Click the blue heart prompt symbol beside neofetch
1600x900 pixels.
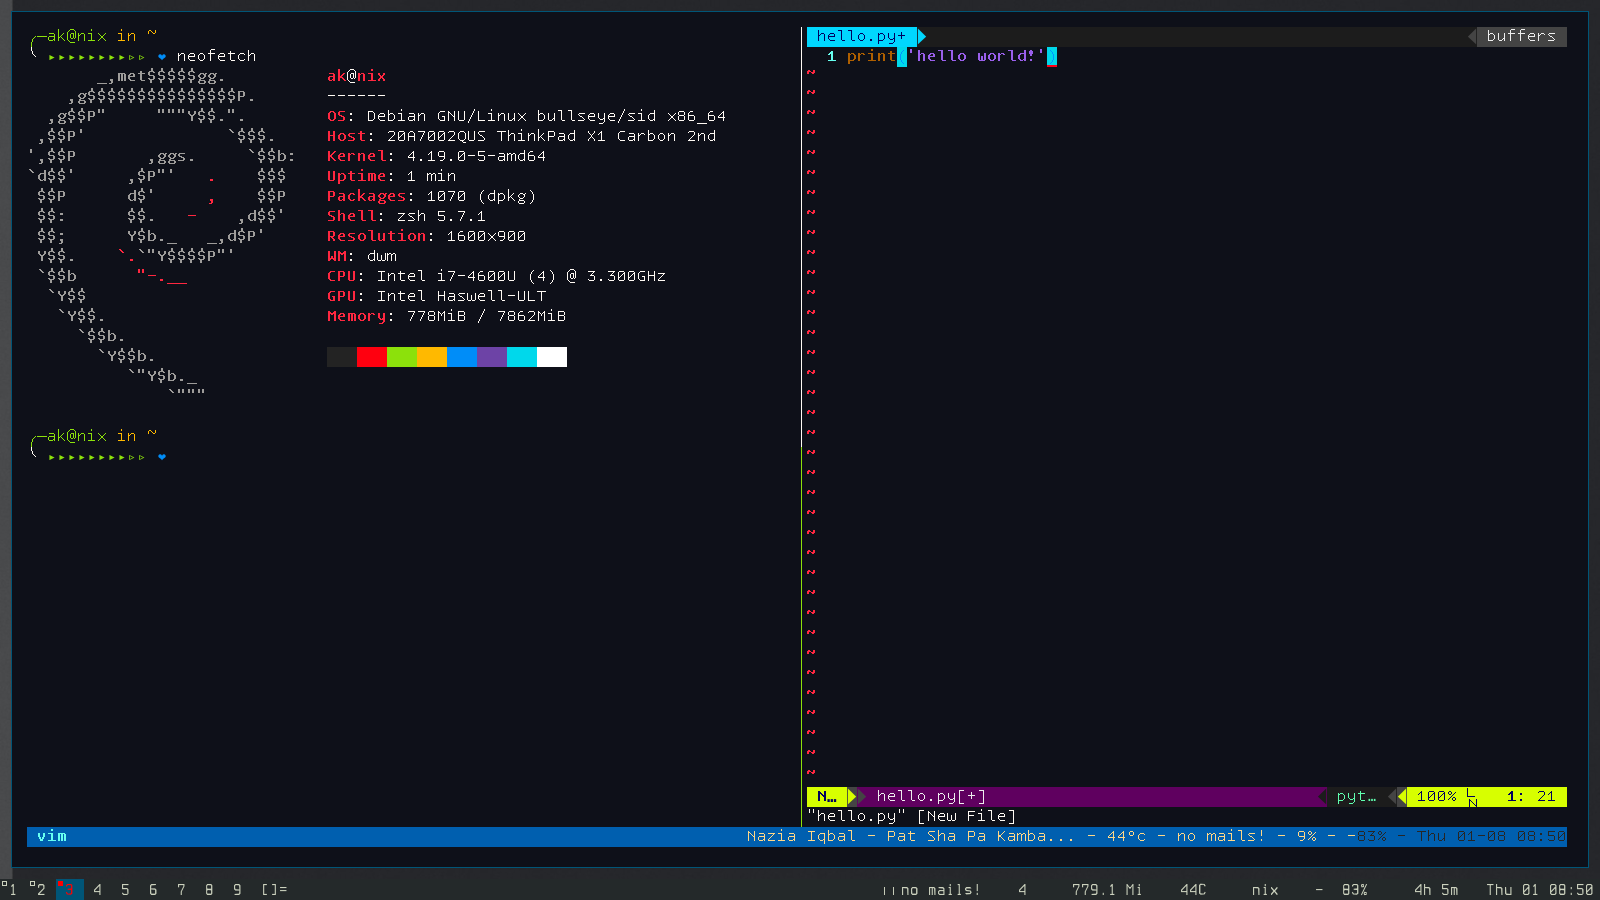click(x=162, y=56)
